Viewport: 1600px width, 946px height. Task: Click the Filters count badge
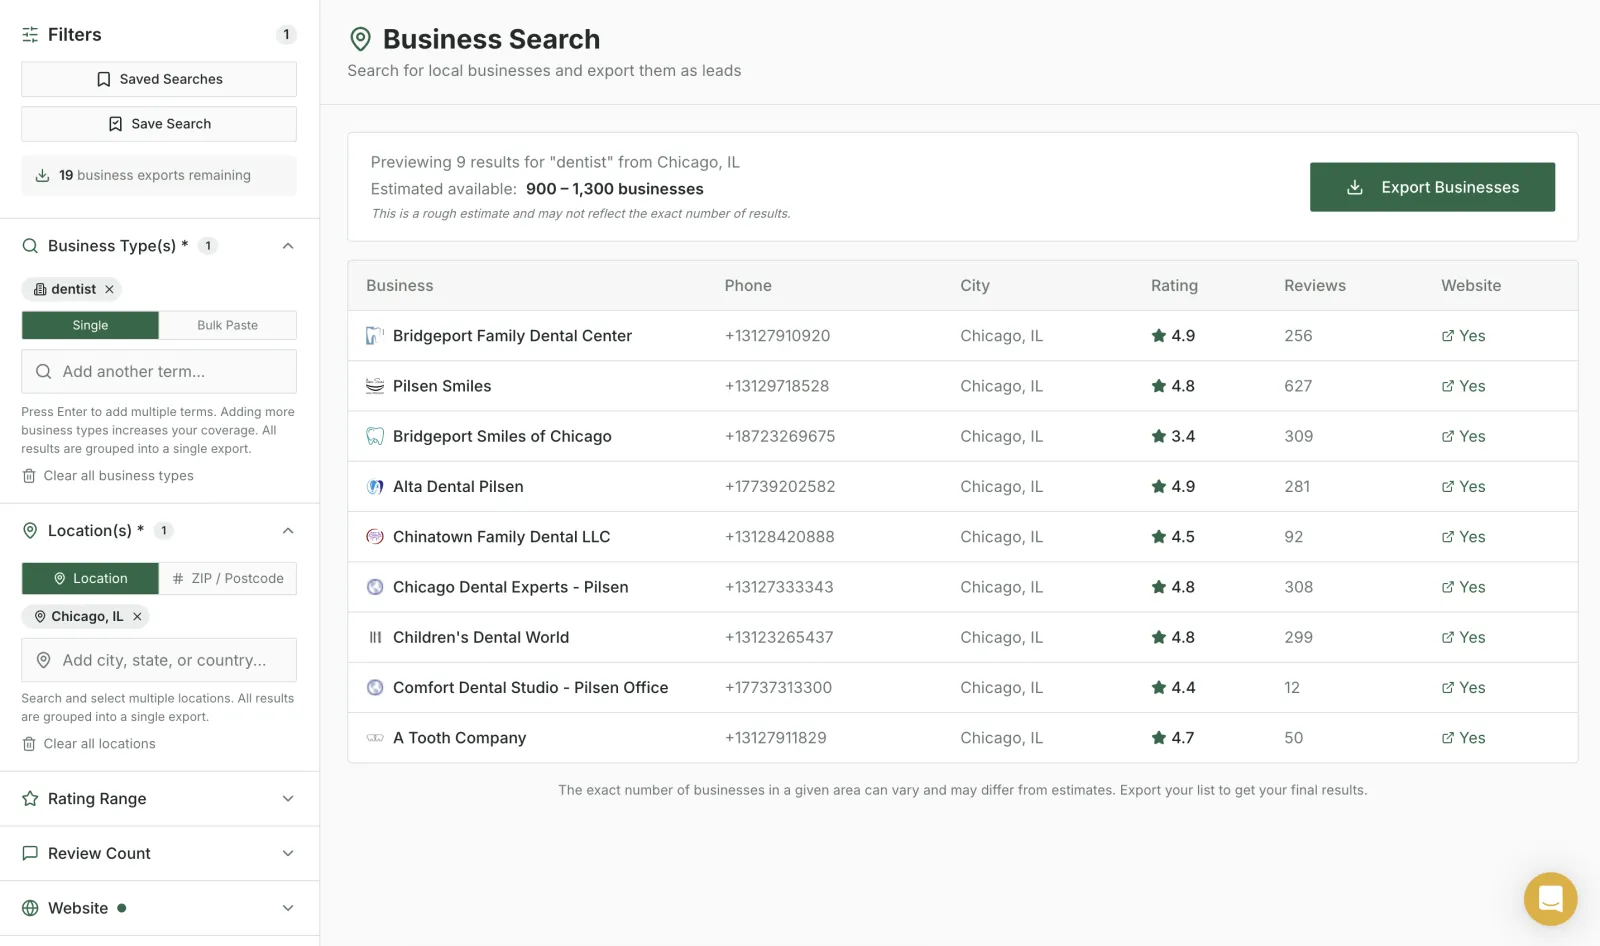tap(286, 35)
